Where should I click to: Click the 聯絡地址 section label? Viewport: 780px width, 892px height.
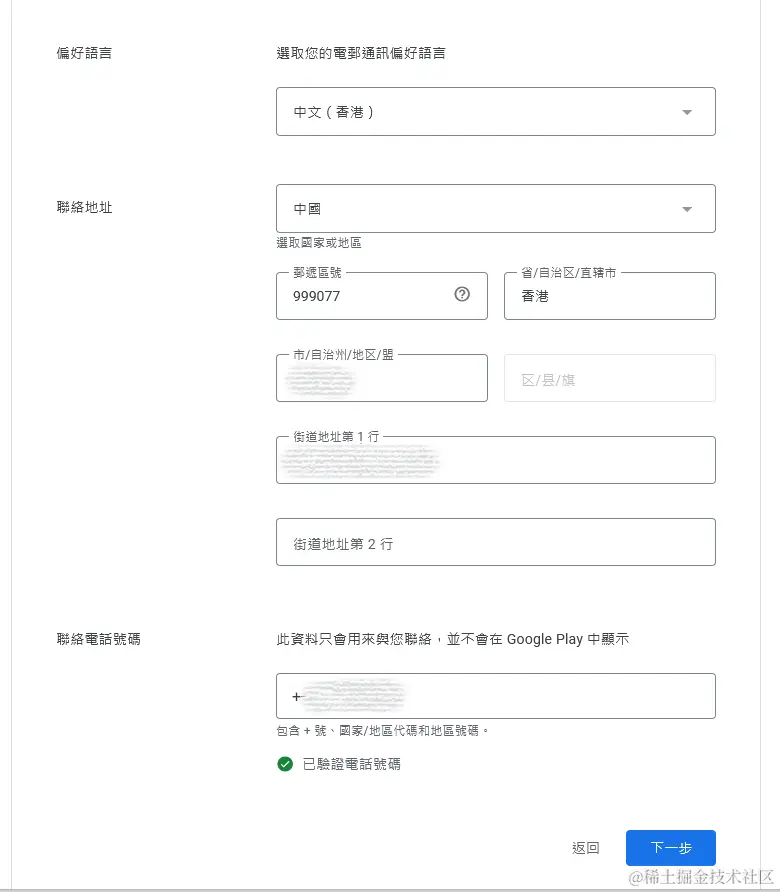coord(84,207)
